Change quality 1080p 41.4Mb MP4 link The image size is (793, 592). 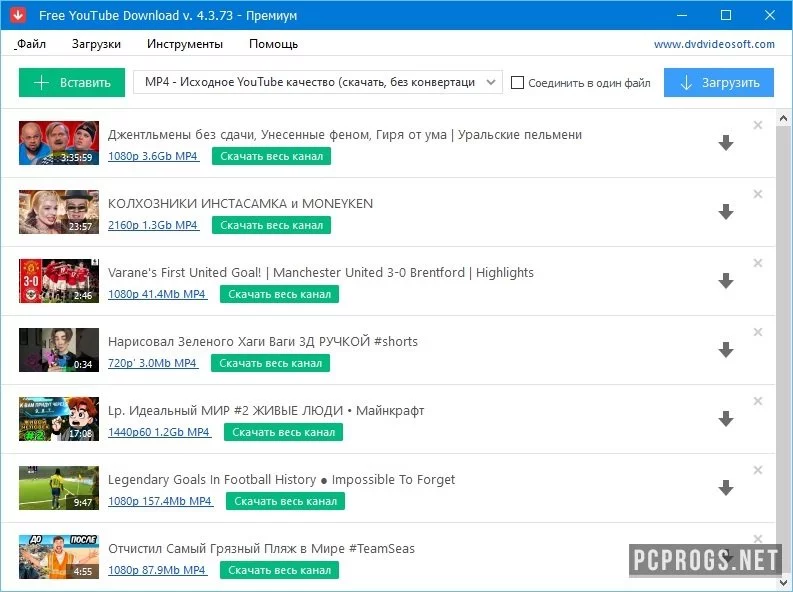[157, 294]
